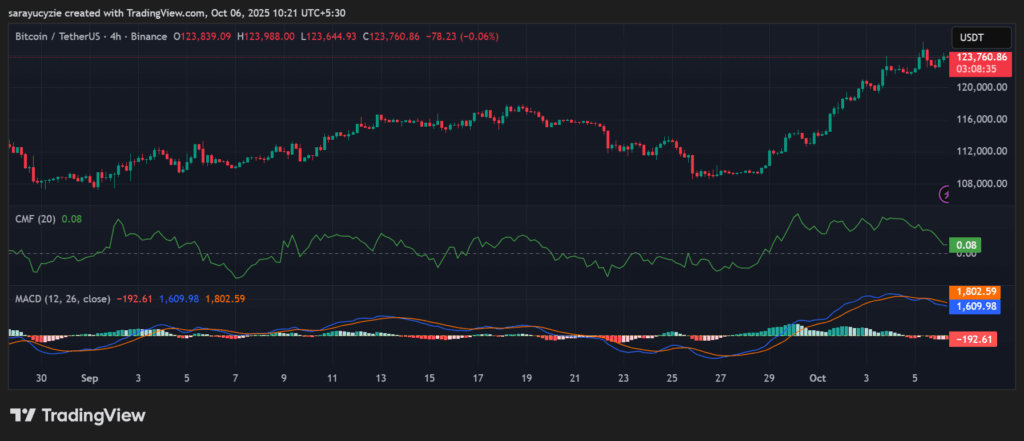
Task: Select the CMF (20) indicator label
Action: 35,218
